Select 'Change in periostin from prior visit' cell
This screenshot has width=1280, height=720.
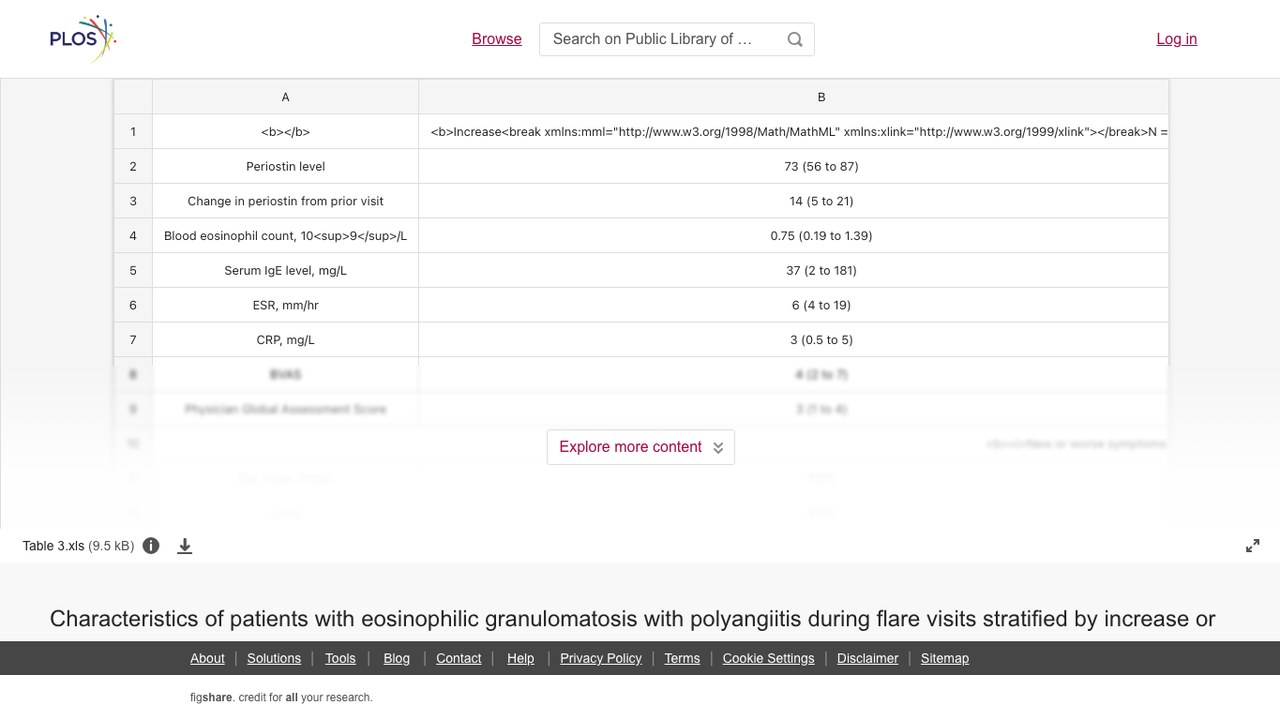tap(285, 201)
